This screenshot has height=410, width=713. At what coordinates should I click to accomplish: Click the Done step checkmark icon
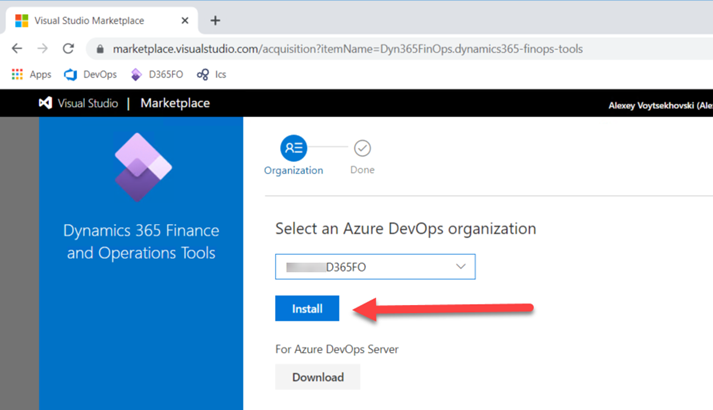362,148
